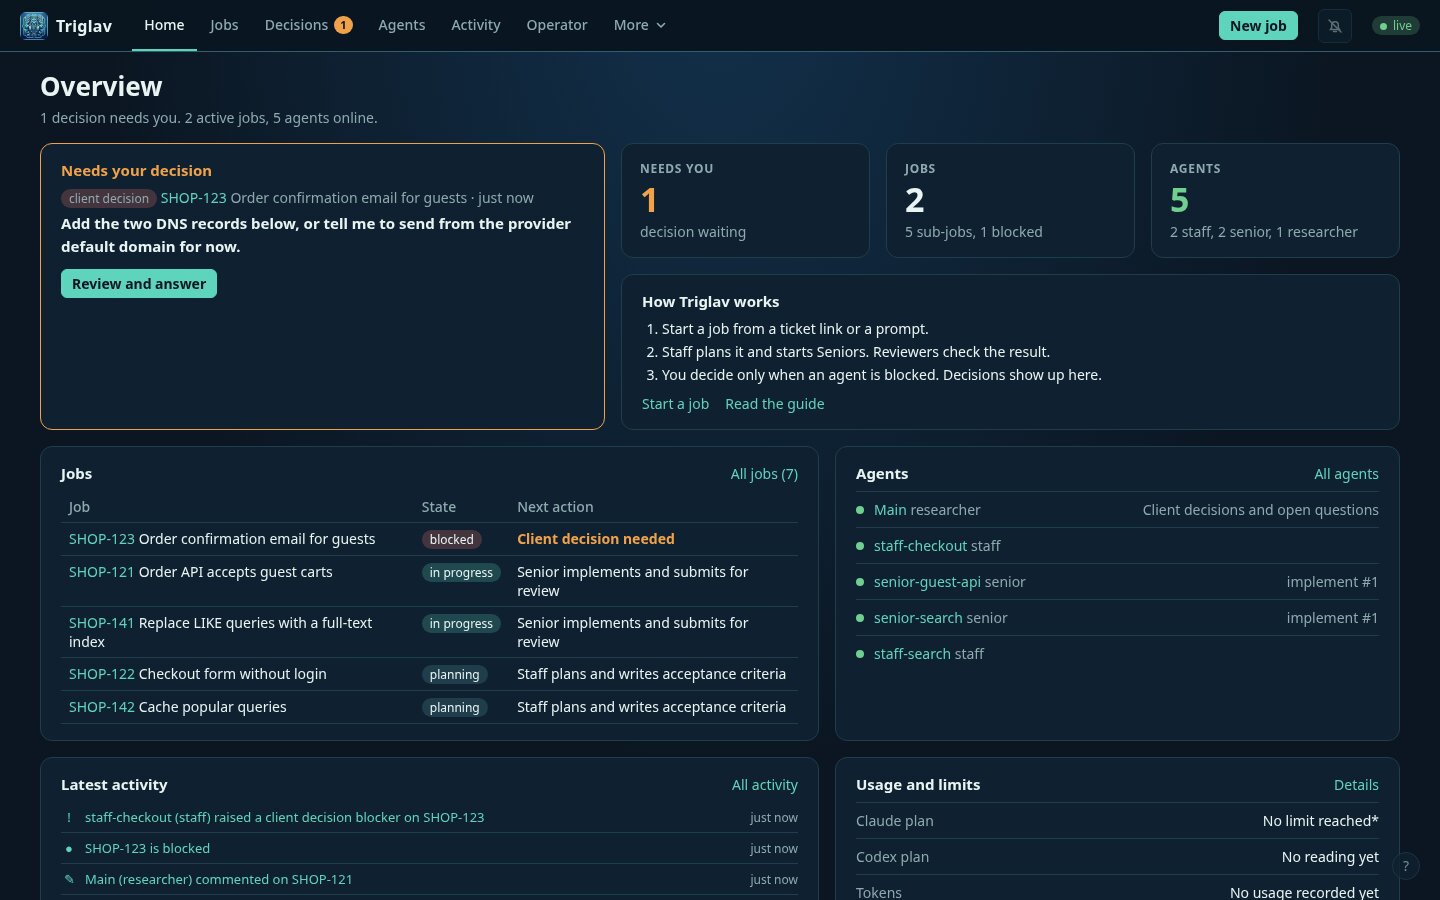1440x900 pixels.
Task: Open the Operator tab
Action: click(x=557, y=25)
